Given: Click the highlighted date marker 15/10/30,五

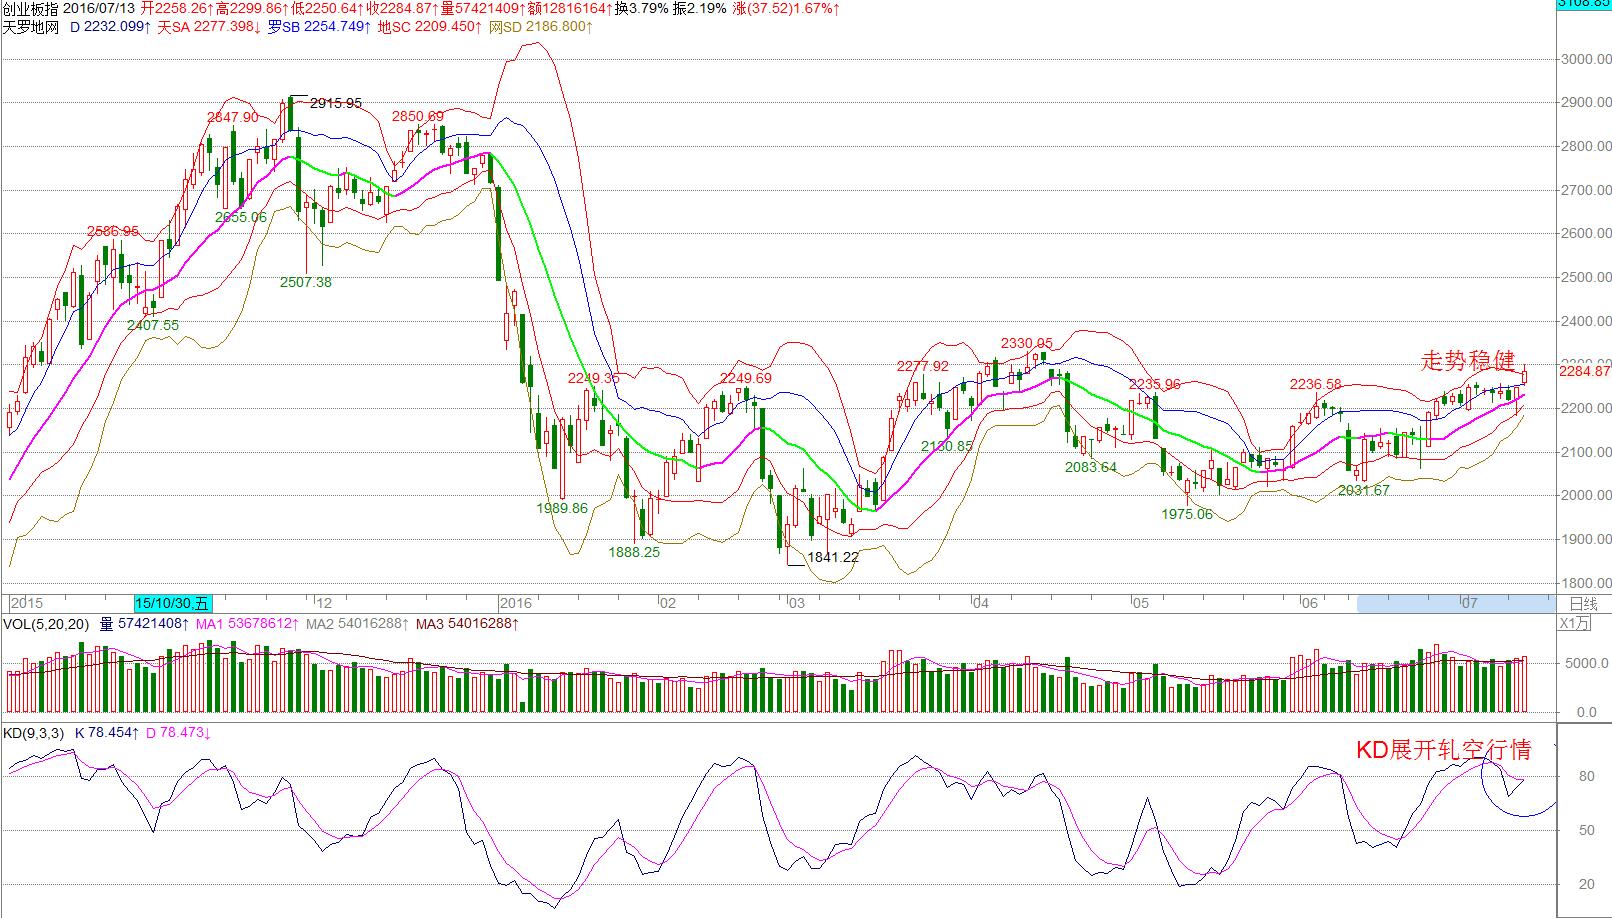Looking at the screenshot, I should tap(172, 603).
